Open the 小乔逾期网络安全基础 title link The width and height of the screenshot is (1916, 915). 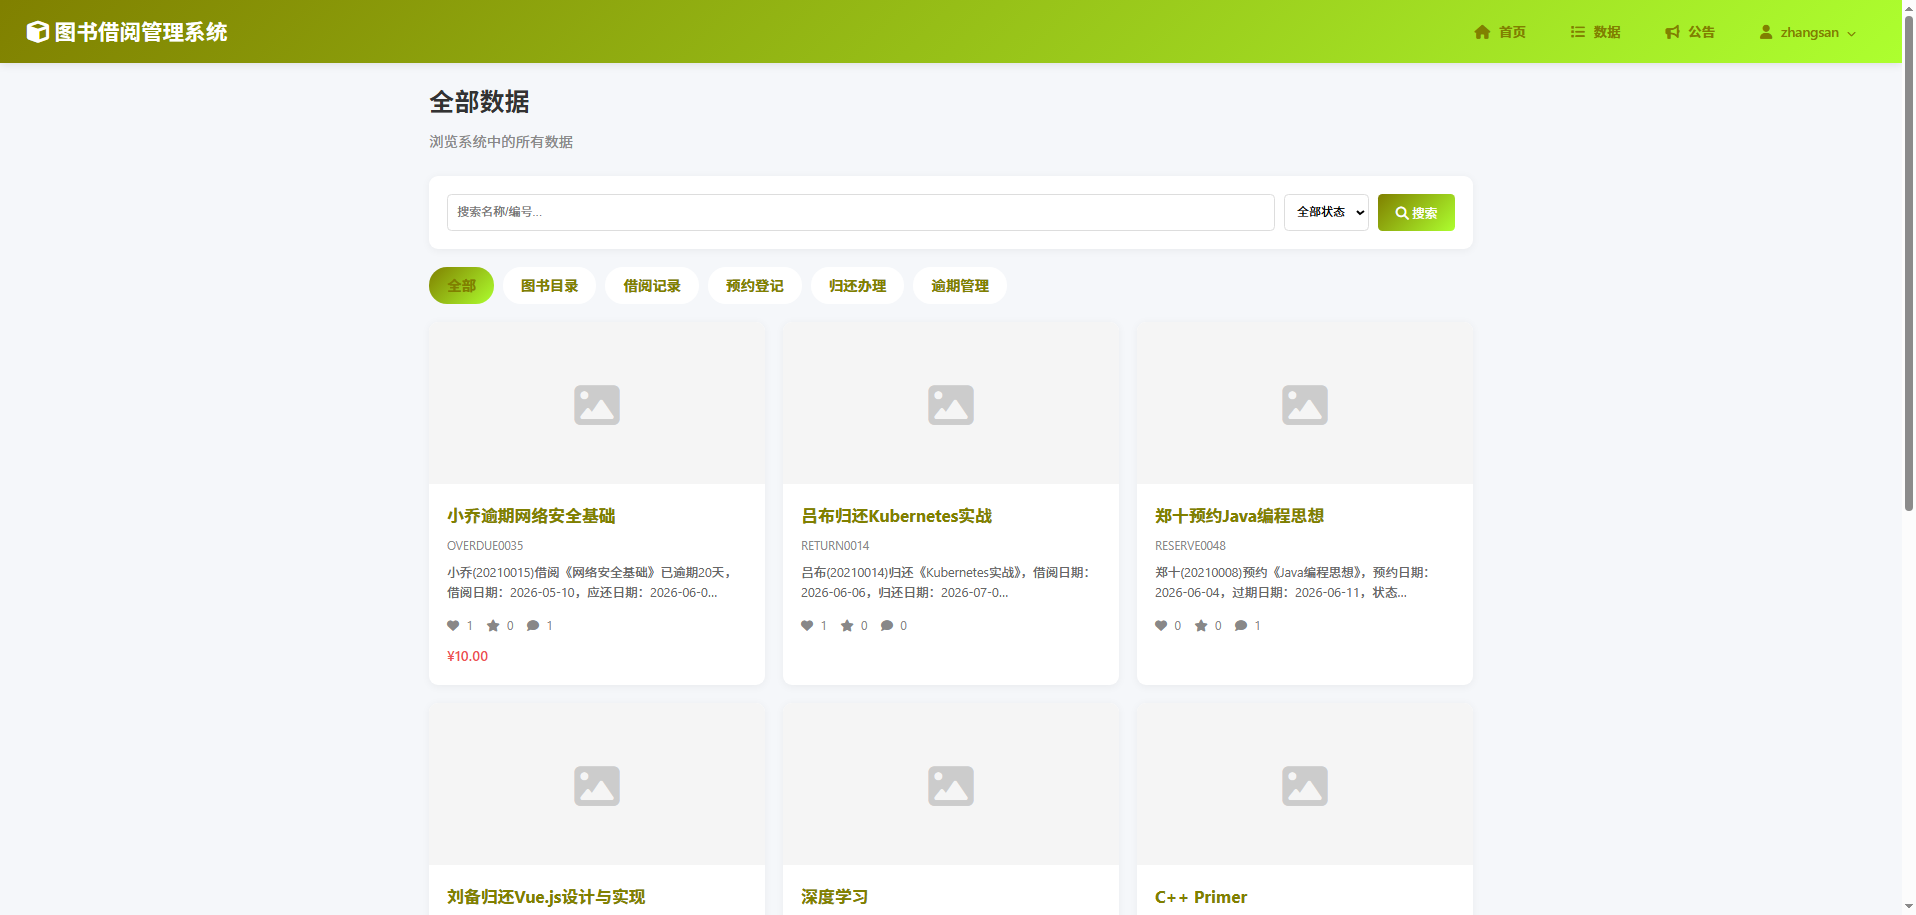pos(531,516)
